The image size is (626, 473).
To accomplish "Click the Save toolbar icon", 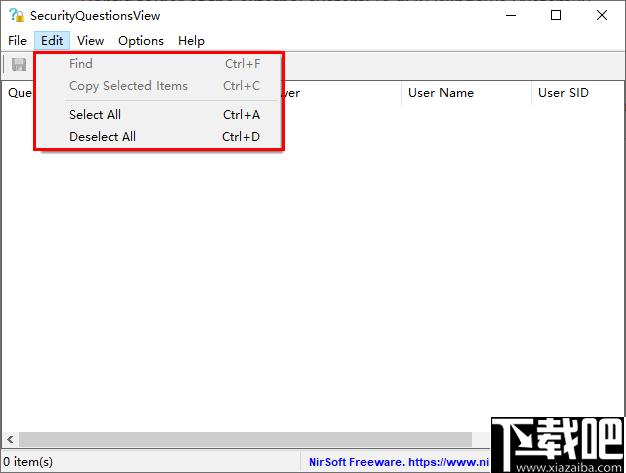I will (x=19, y=64).
